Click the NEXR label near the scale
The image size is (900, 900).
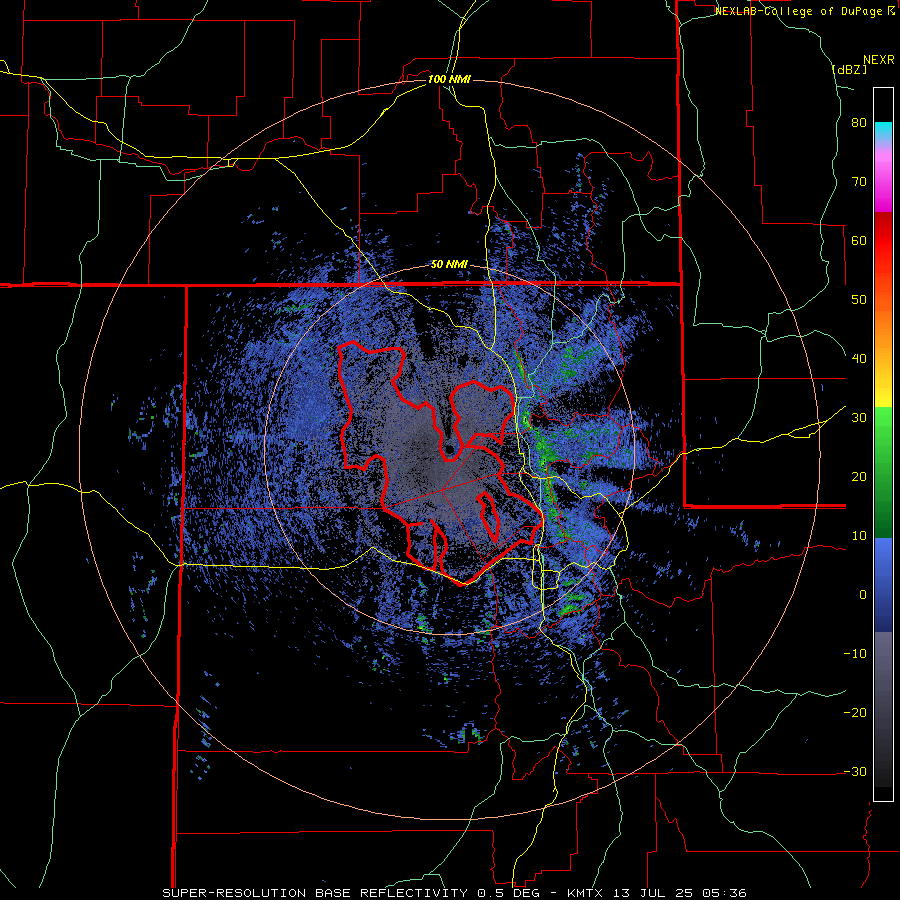pos(878,60)
